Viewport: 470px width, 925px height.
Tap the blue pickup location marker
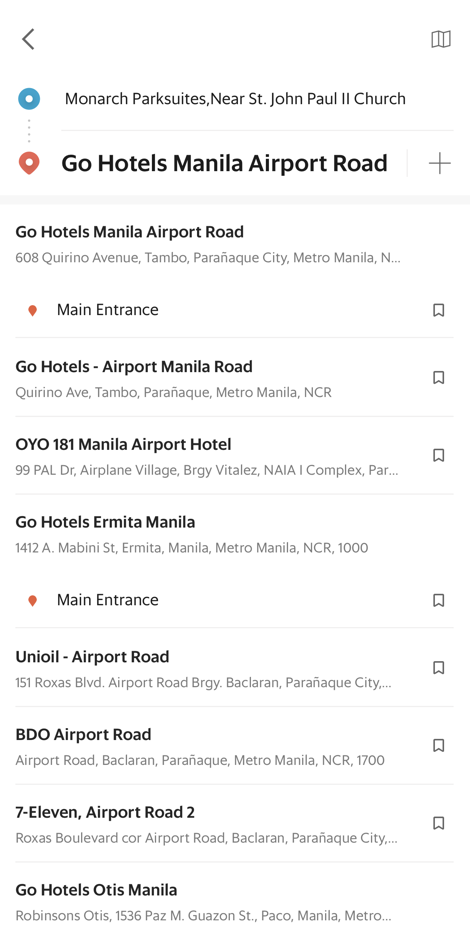coord(29,99)
